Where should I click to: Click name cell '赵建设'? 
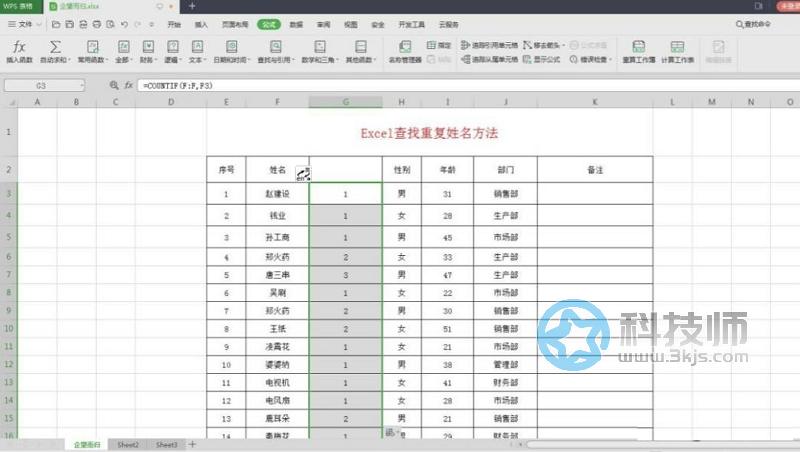point(277,194)
